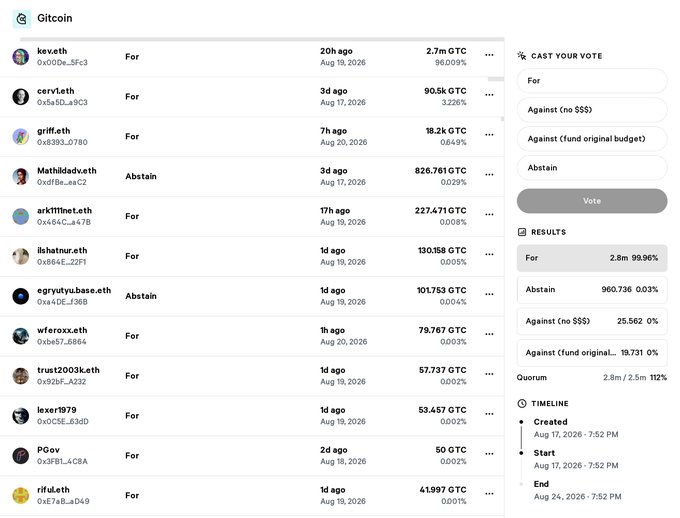Open PGov avatar
This screenshot has height=518, width=680.
20,456
